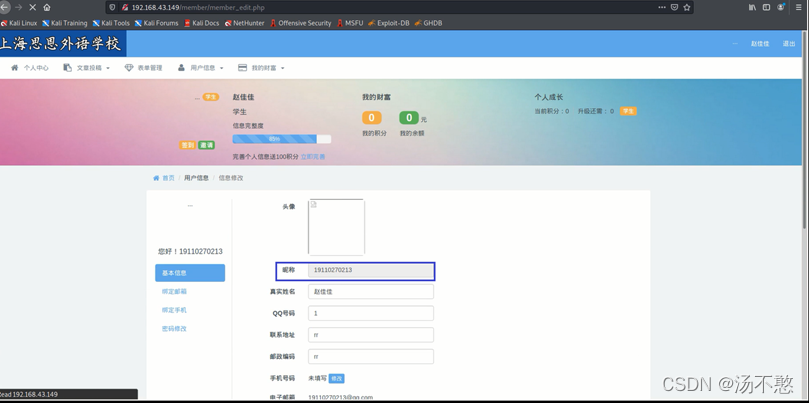Open the 表单管理 menu item

(143, 68)
